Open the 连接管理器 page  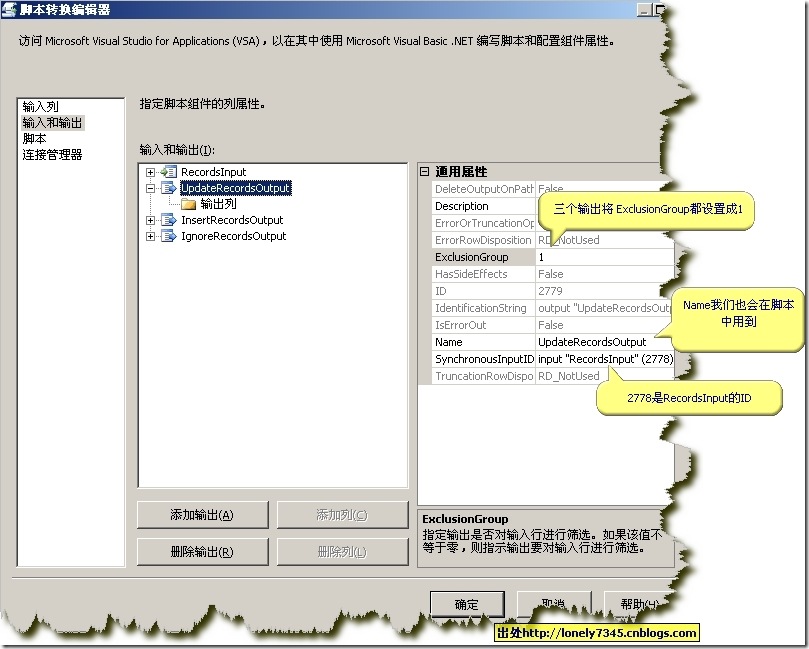click(52, 155)
